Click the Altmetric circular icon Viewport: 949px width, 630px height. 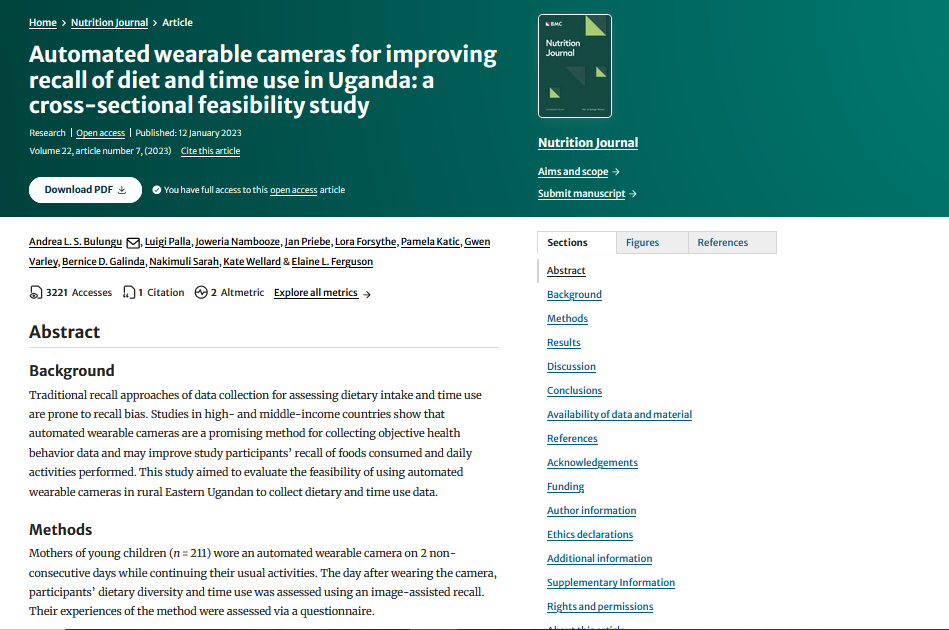[201, 293]
